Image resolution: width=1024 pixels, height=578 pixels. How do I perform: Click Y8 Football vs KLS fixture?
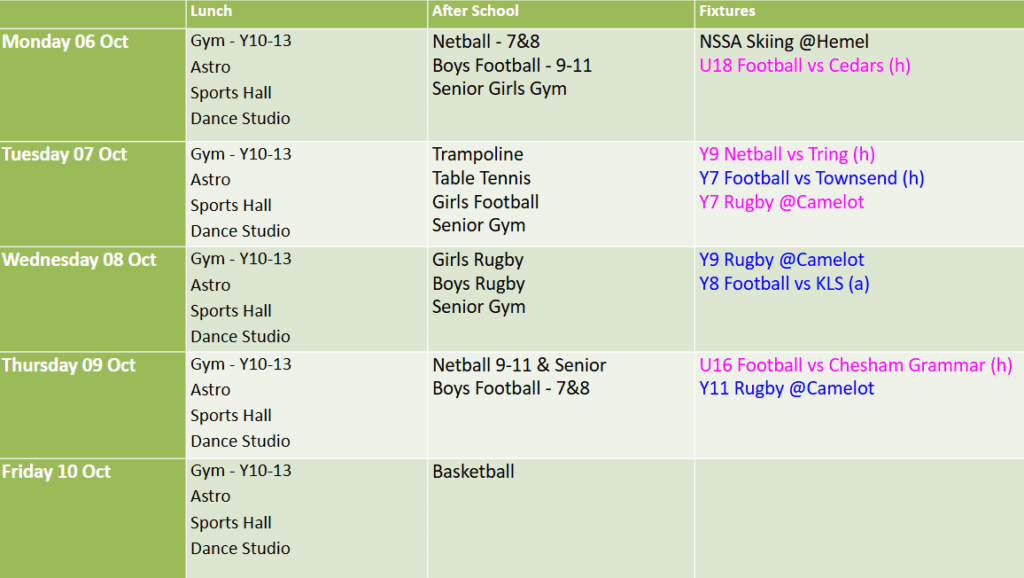pos(784,283)
